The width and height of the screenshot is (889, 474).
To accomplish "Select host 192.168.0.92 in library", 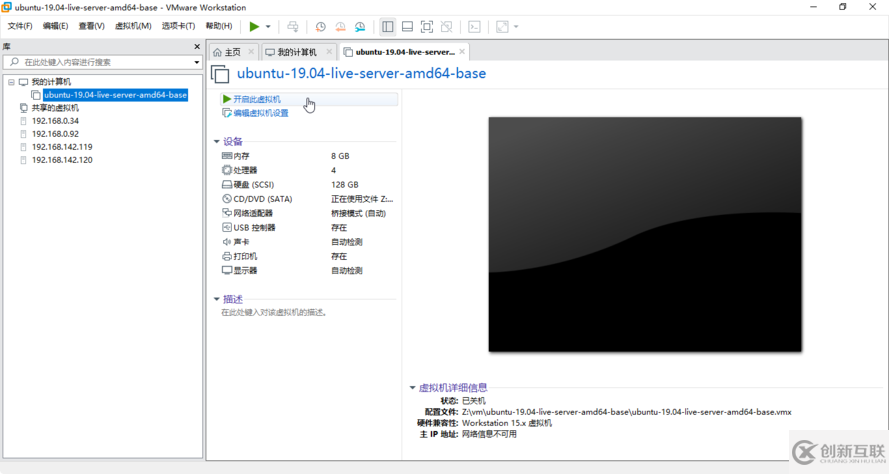I will click(x=55, y=134).
